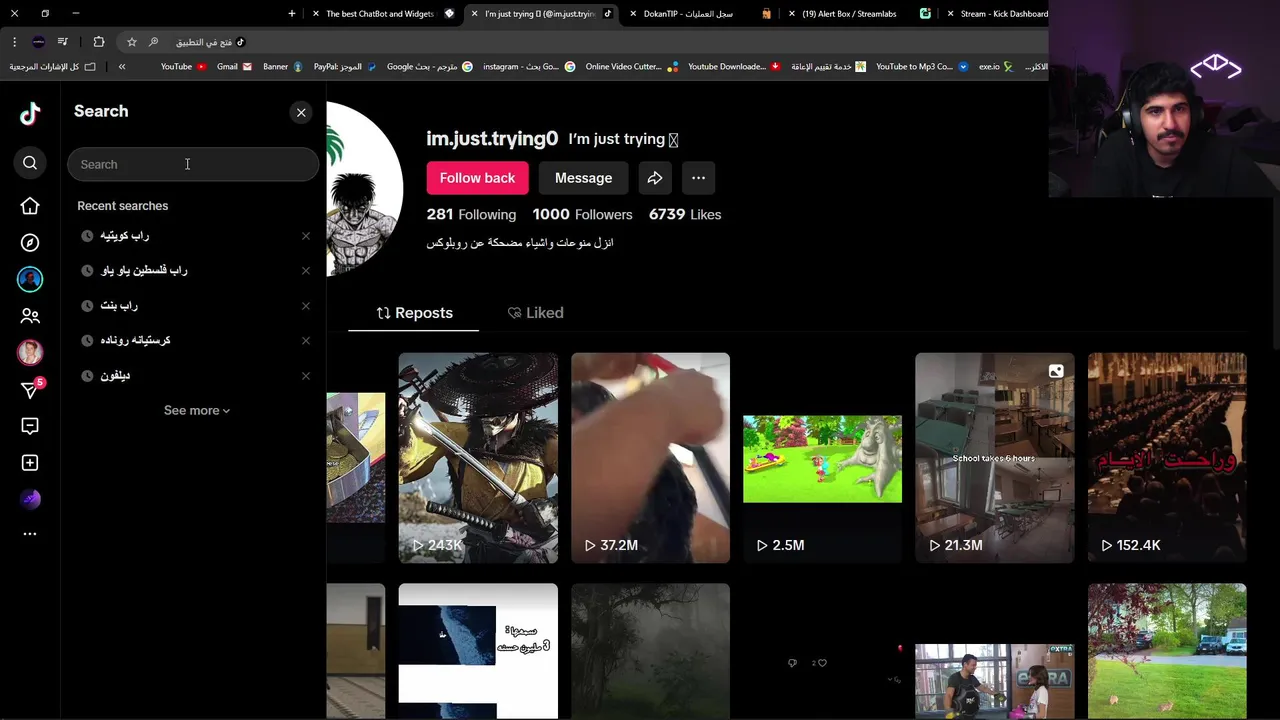Select recent search "كرستيانه روناده"

click(135, 340)
